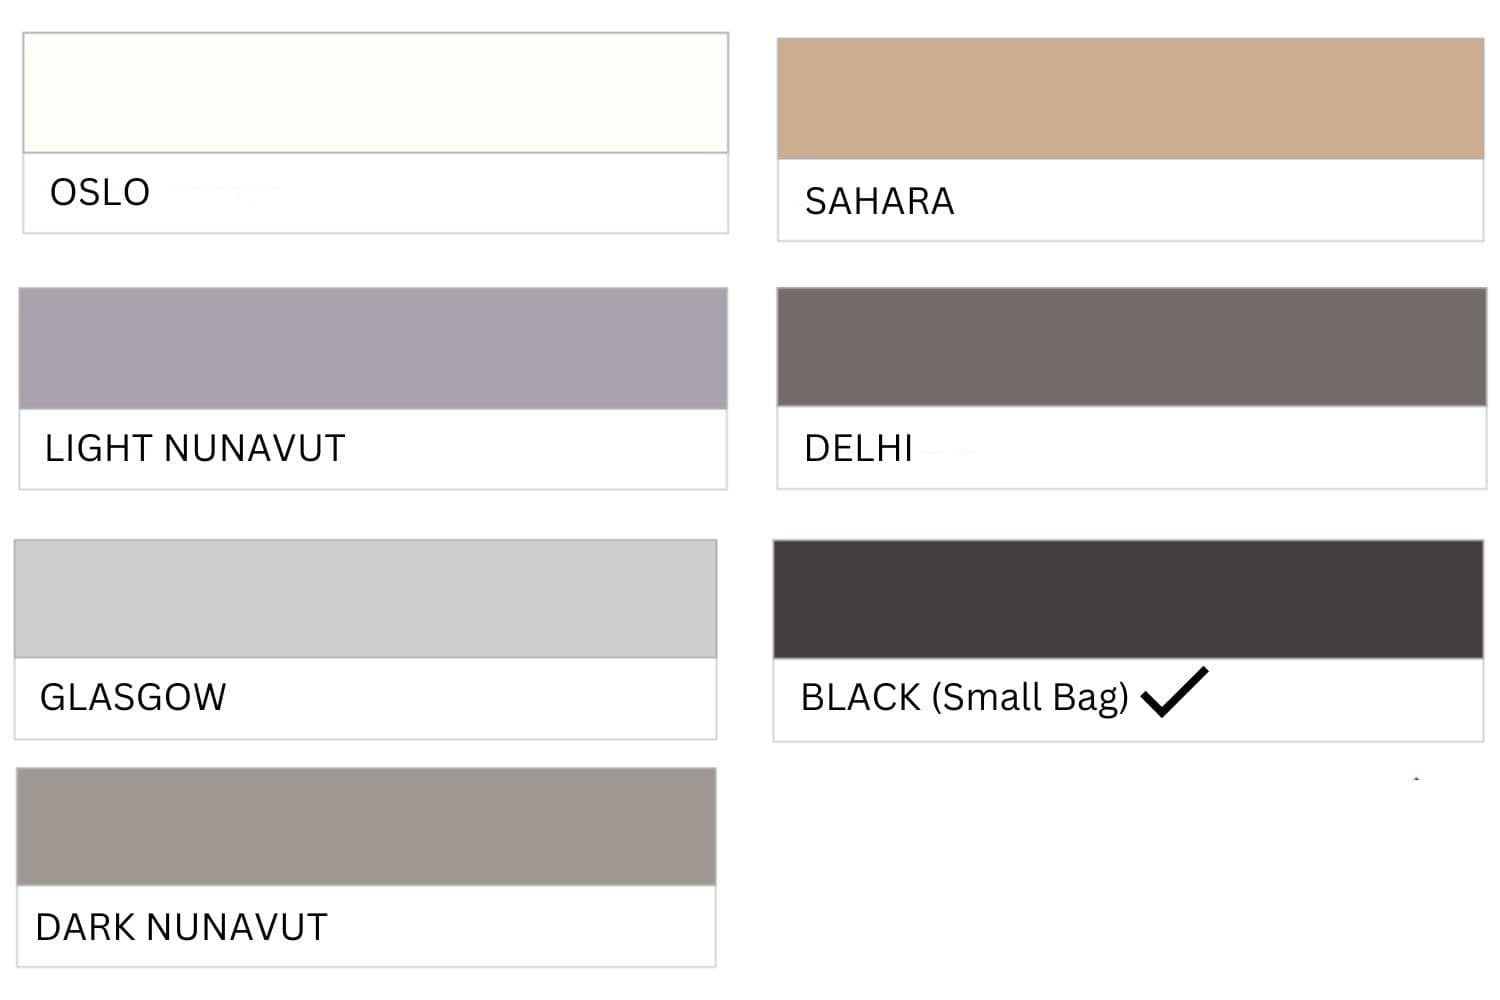Click the BLACK (Small Bag) label

[965, 697]
